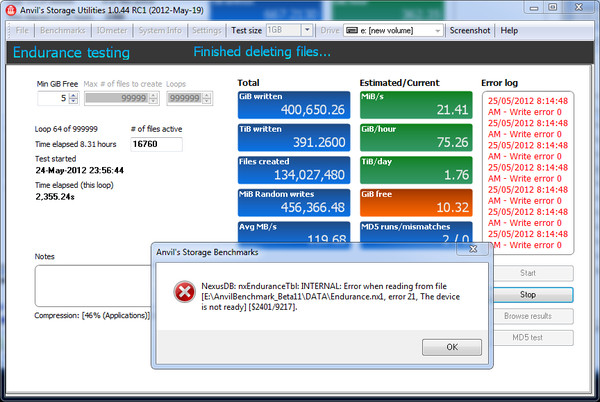Viewport: 600px width, 402px height.
Task: Click the 'Time elapsed 8.31 hours' text
Action: [75, 144]
